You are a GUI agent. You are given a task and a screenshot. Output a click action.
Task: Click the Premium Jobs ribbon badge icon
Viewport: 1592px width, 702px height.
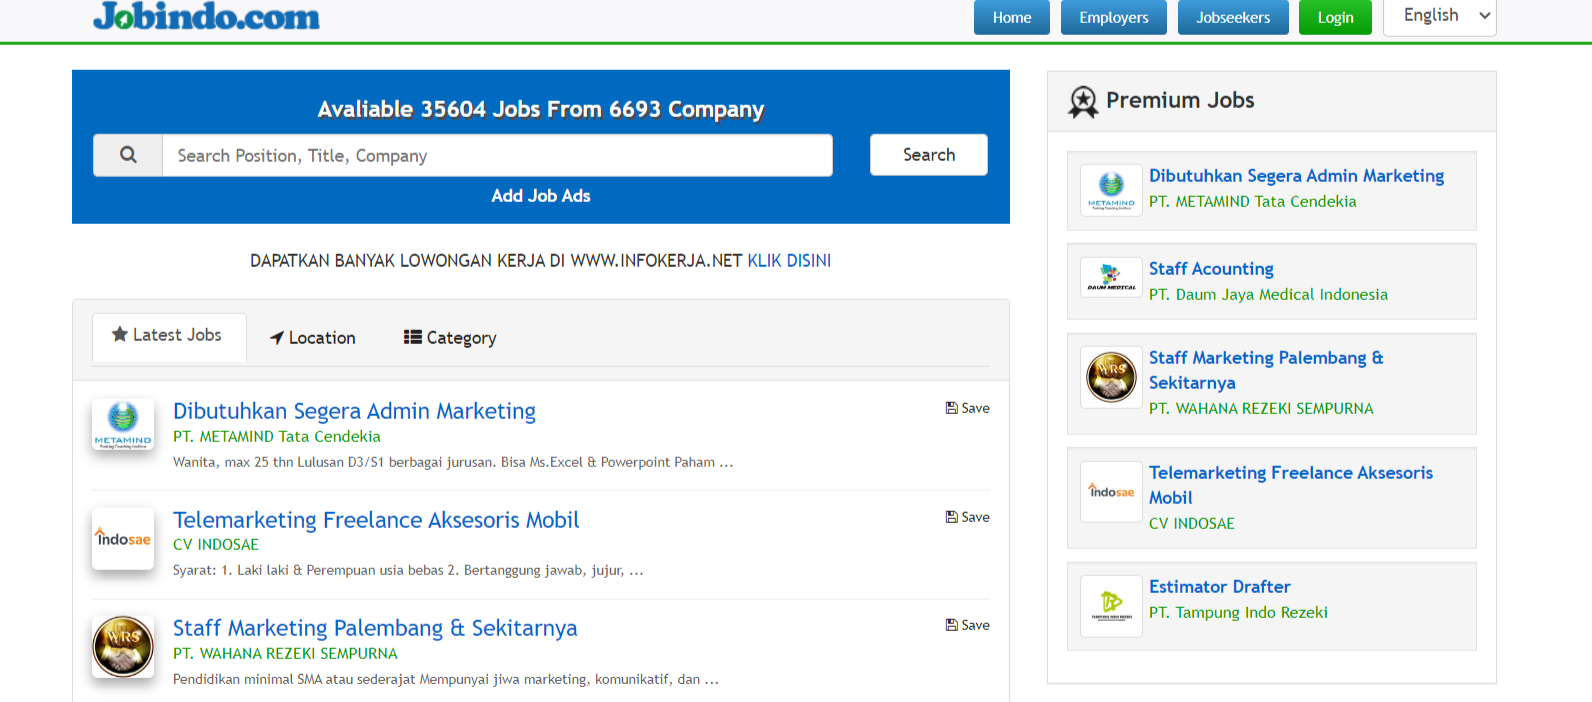coord(1083,101)
